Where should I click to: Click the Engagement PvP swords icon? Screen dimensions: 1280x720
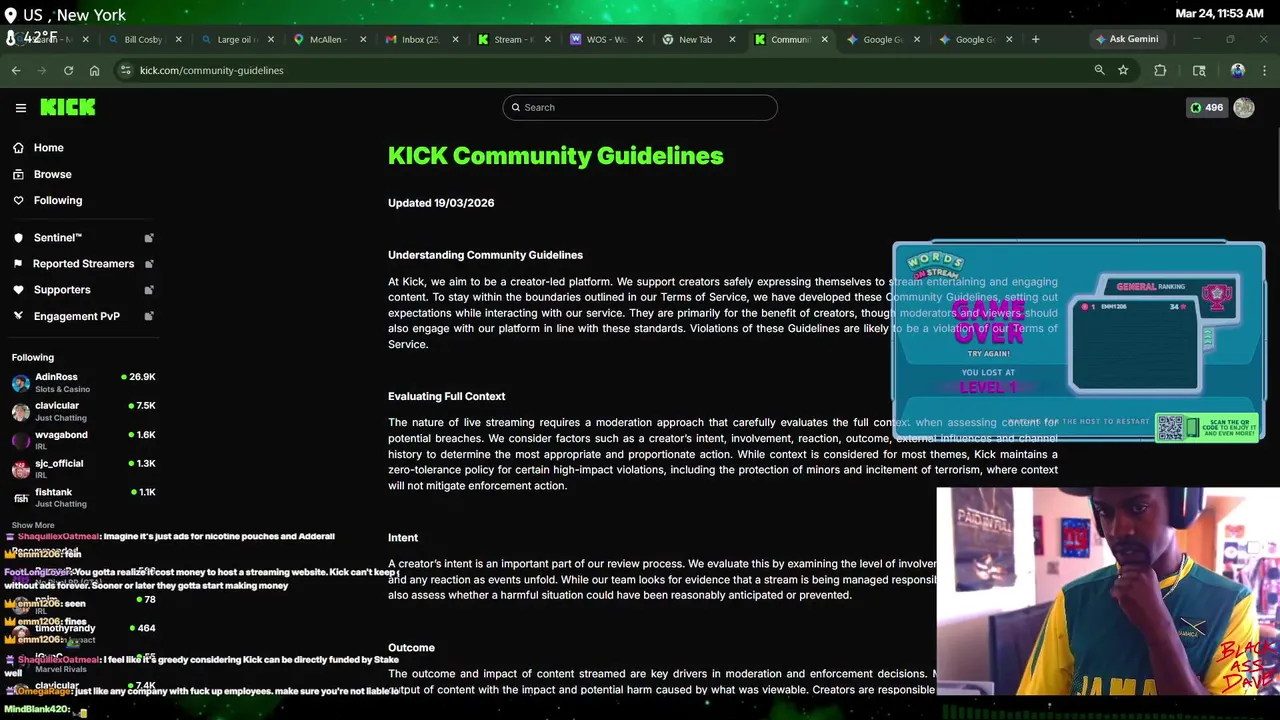pos(18,316)
